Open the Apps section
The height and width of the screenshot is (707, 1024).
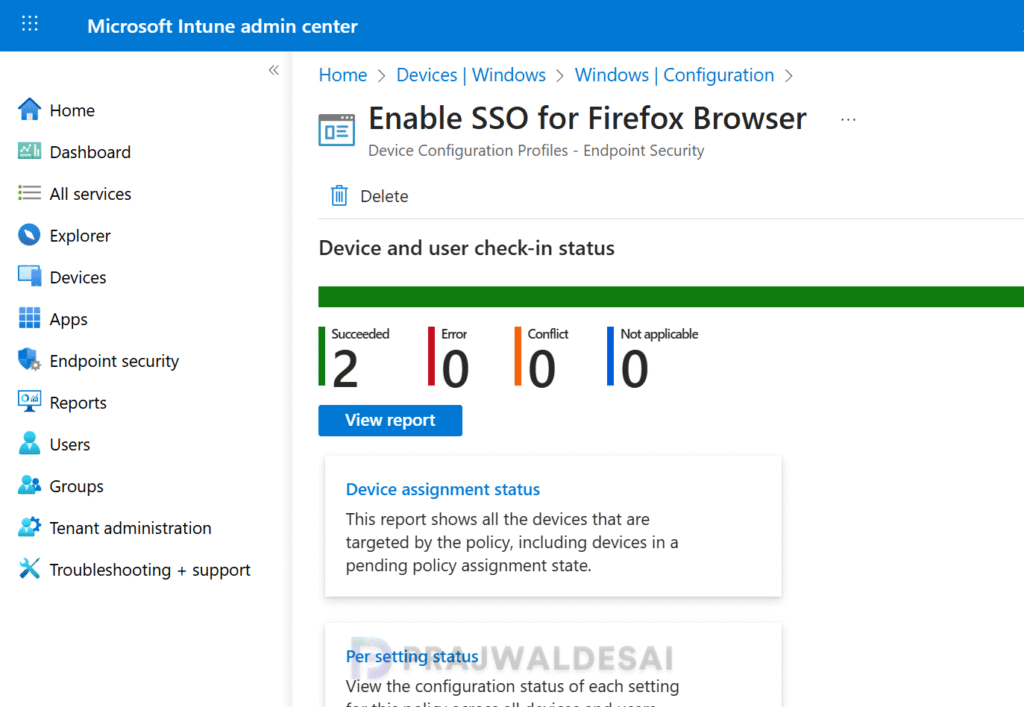(x=68, y=319)
